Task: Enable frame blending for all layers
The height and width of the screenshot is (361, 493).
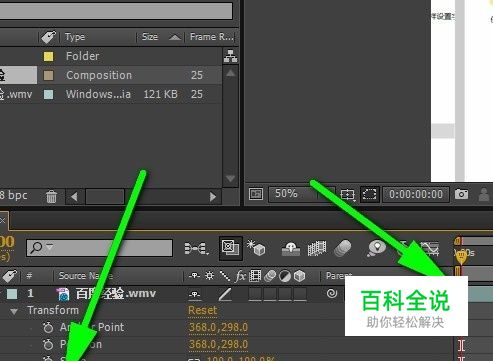Action: tap(317, 248)
